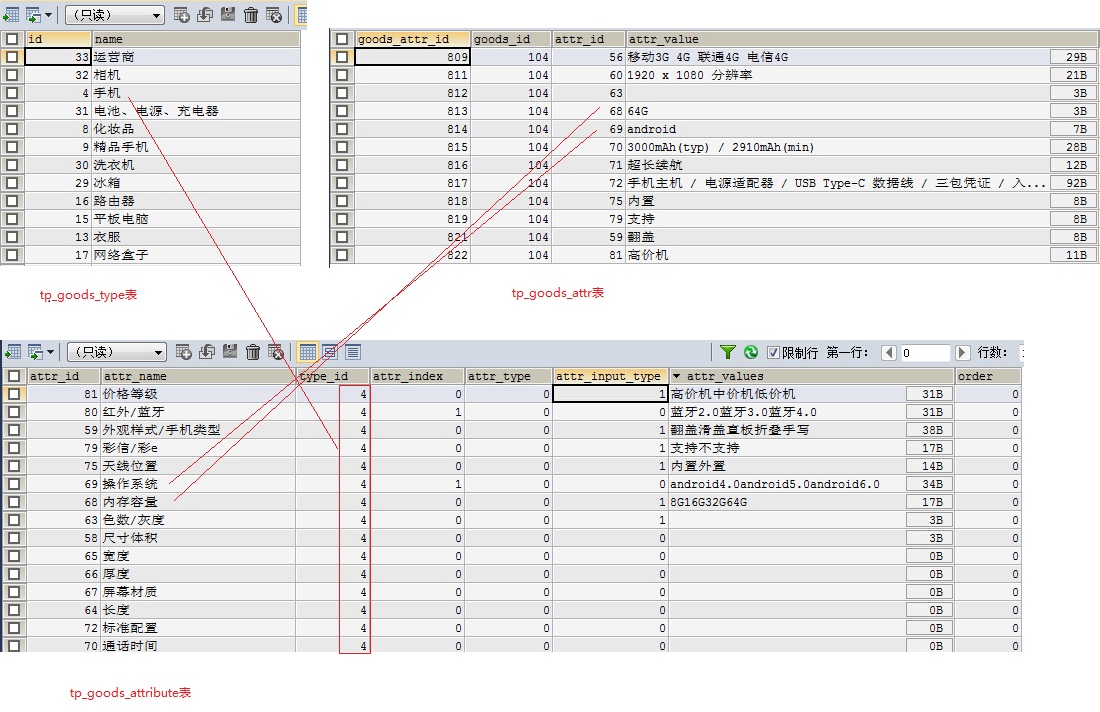Refresh data with the green circular arrows icon
Viewport: 1100px width, 712px height.
tap(750, 351)
